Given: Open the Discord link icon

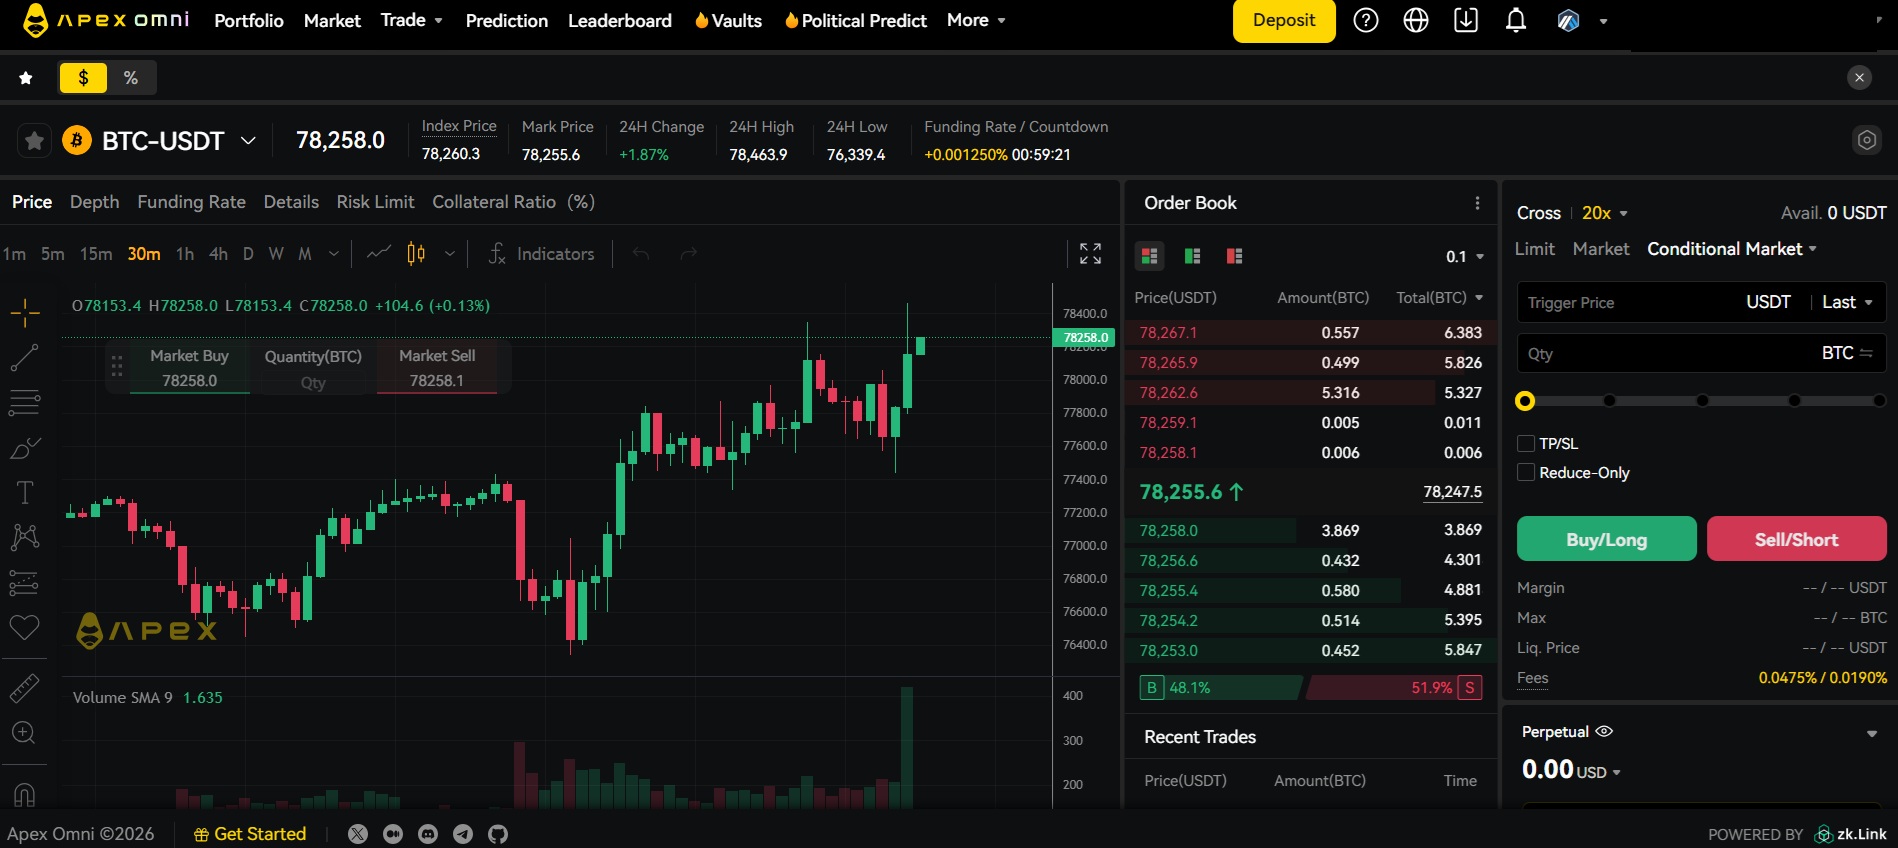Looking at the screenshot, I should pos(428,834).
